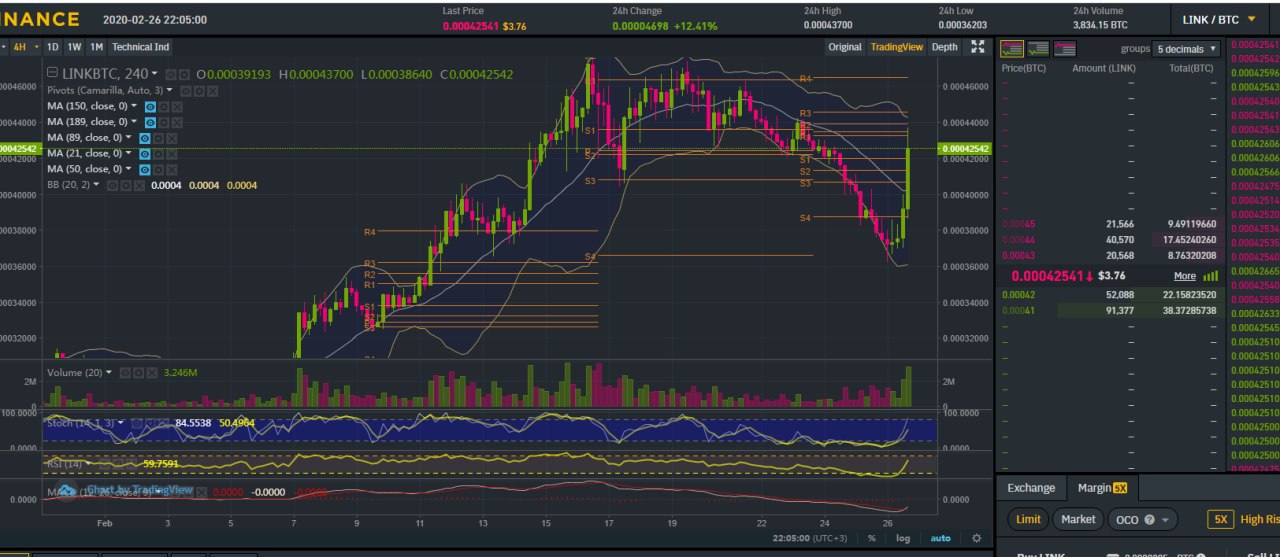The height and width of the screenshot is (557, 1280).
Task: Toggle visibility of Pivots Camarilla indicator
Action: (186, 91)
